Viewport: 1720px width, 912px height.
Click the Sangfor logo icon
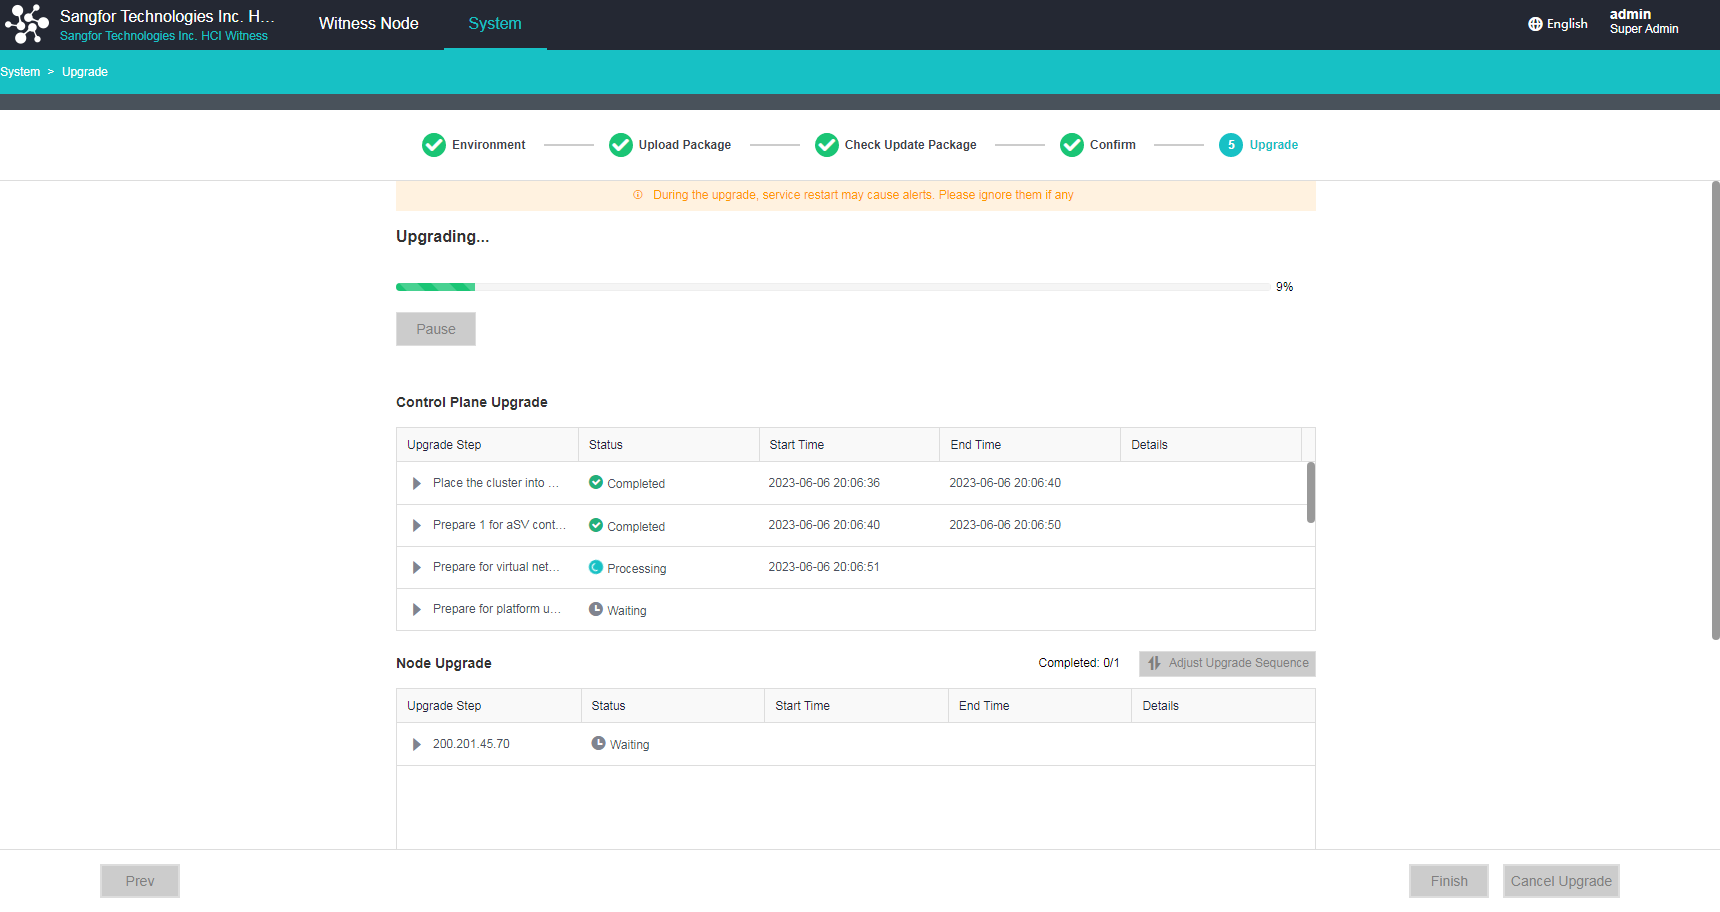click(27, 24)
